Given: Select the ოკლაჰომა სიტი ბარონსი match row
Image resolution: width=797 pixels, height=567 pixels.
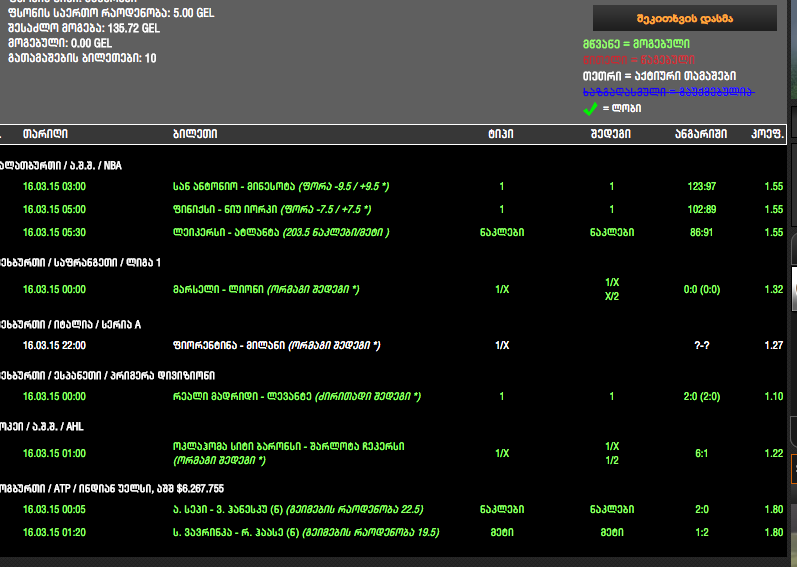Looking at the screenshot, I should point(393,453).
